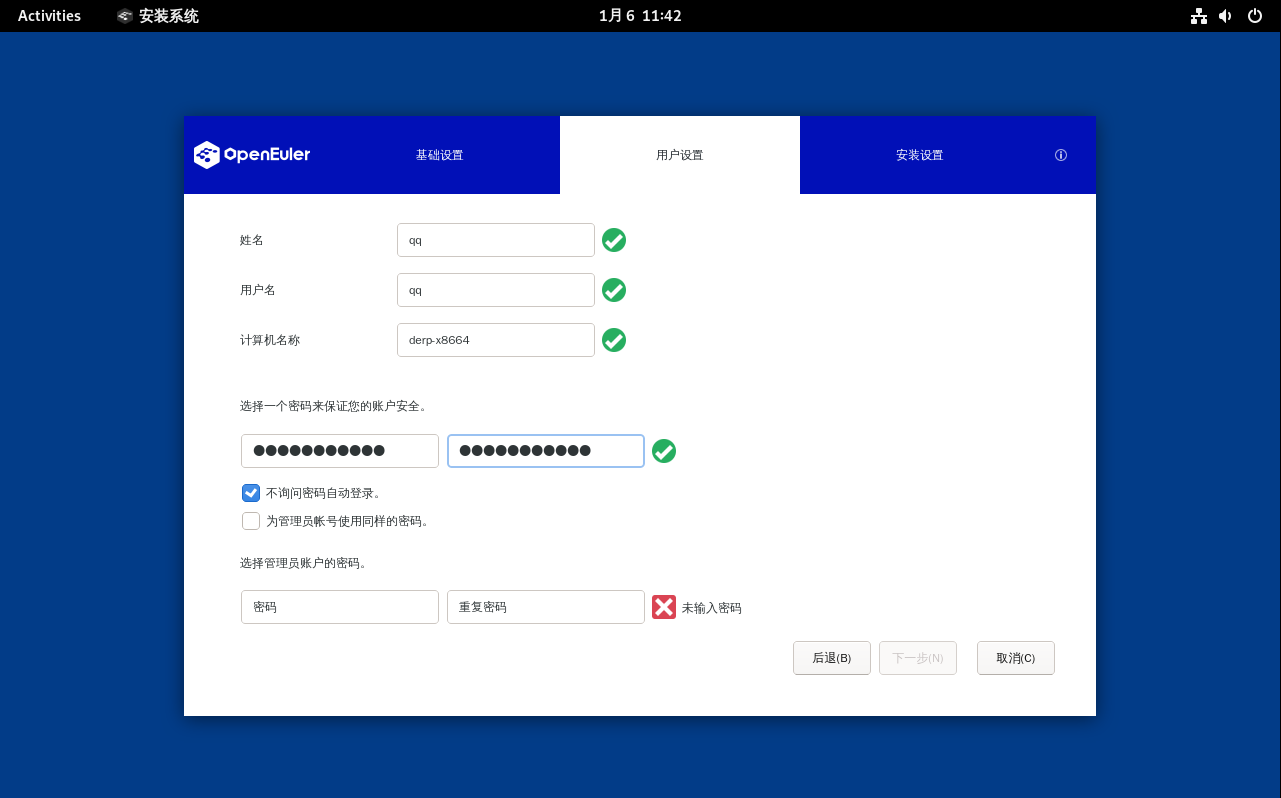Click green checkmark beside the 姓名 field
Image resolution: width=1281 pixels, height=798 pixels.
pyautogui.click(x=614, y=240)
